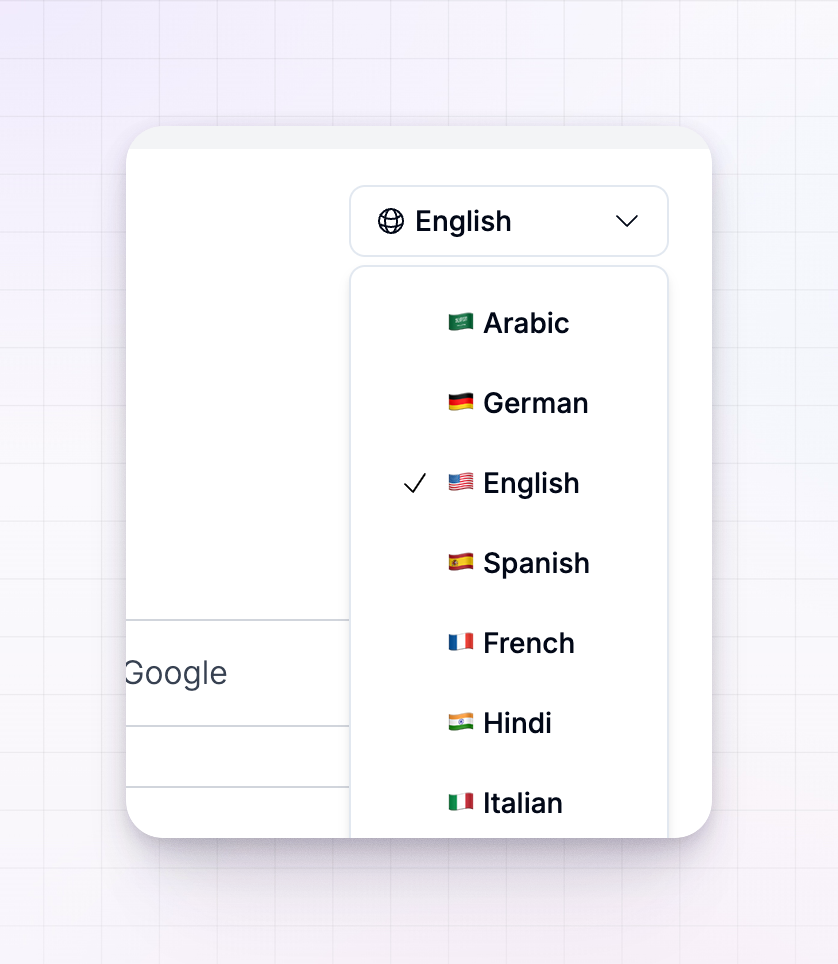This screenshot has width=838, height=964.
Task: Choose Hindi language option
Action: pyautogui.click(x=509, y=722)
